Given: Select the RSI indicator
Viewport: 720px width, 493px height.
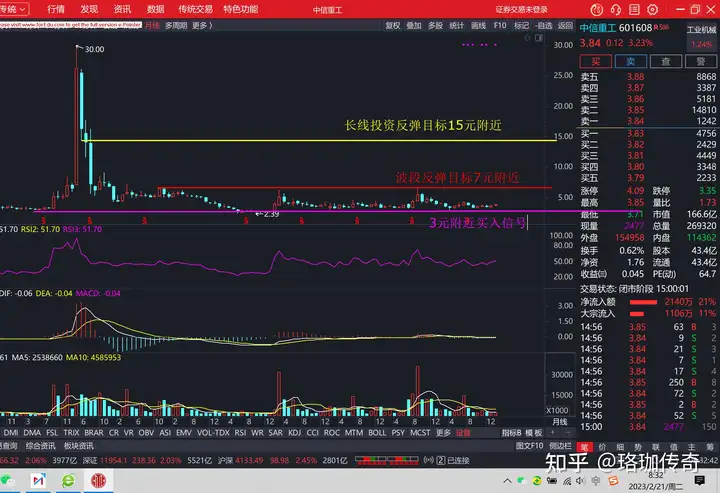Looking at the screenshot, I should click(240, 432).
